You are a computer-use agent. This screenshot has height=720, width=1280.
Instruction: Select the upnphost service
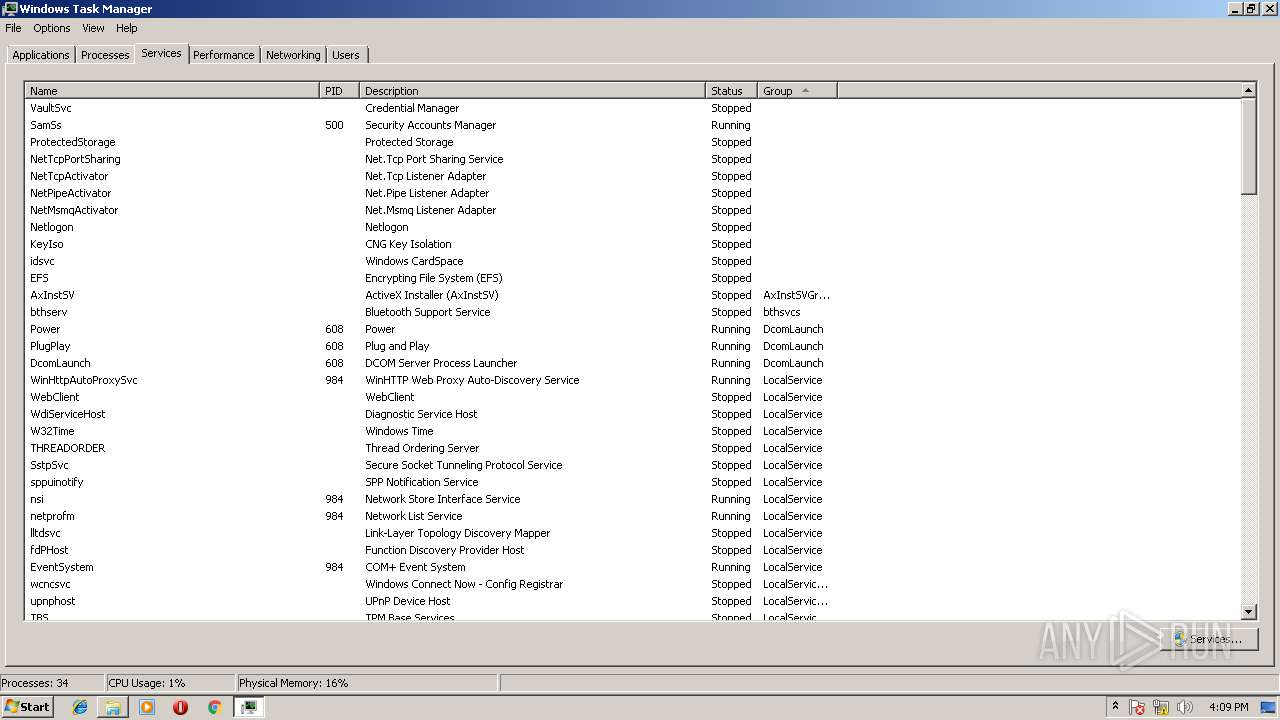coord(53,601)
